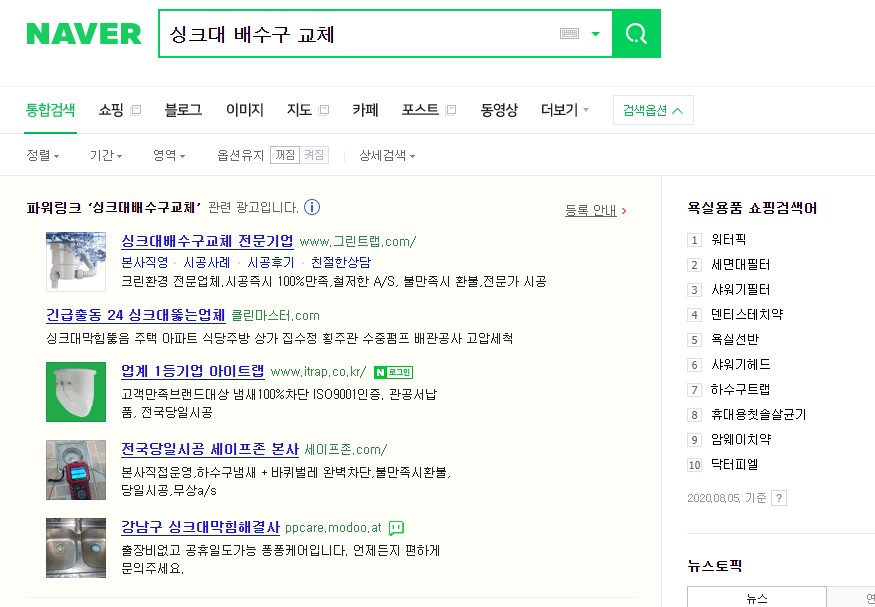Open 긴급출동 24 싱크대뚫는업체 link
Image resolution: width=875 pixels, height=607 pixels.
(136, 315)
